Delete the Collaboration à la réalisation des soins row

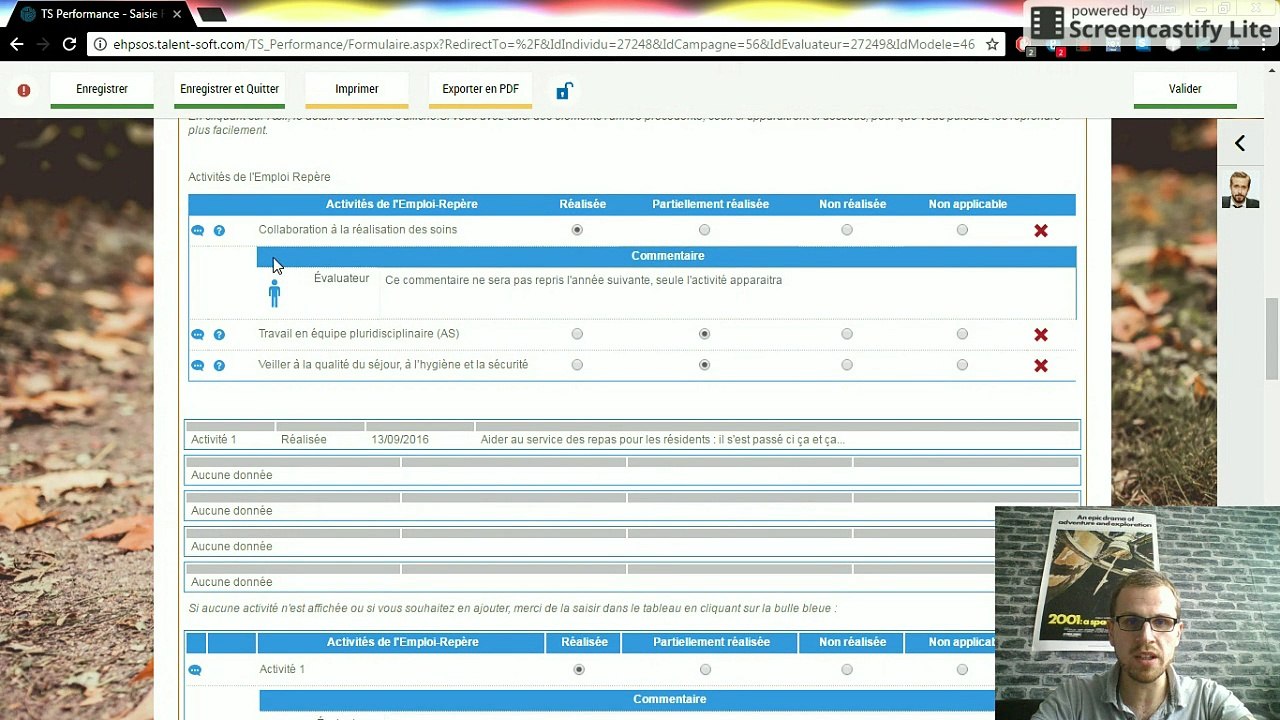[1041, 230]
